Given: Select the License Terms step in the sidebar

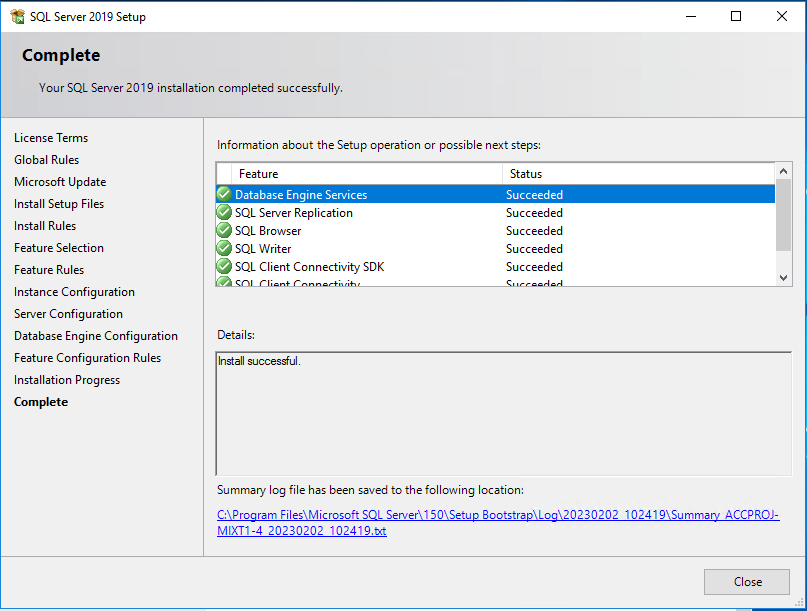Looking at the screenshot, I should (x=51, y=137).
